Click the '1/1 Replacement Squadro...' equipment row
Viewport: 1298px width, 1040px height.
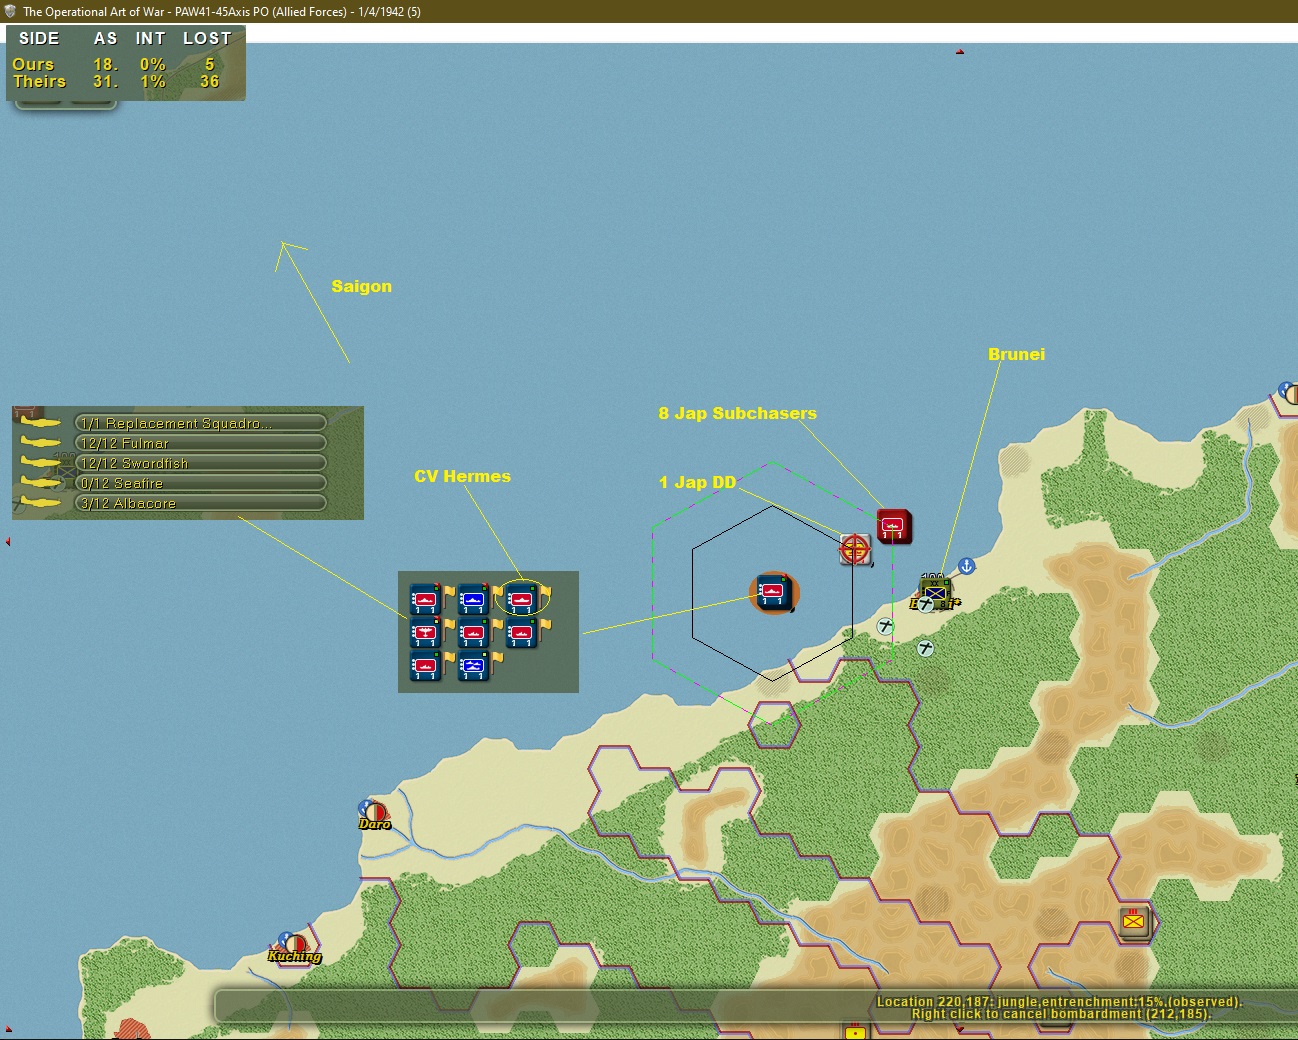pyautogui.click(x=201, y=423)
